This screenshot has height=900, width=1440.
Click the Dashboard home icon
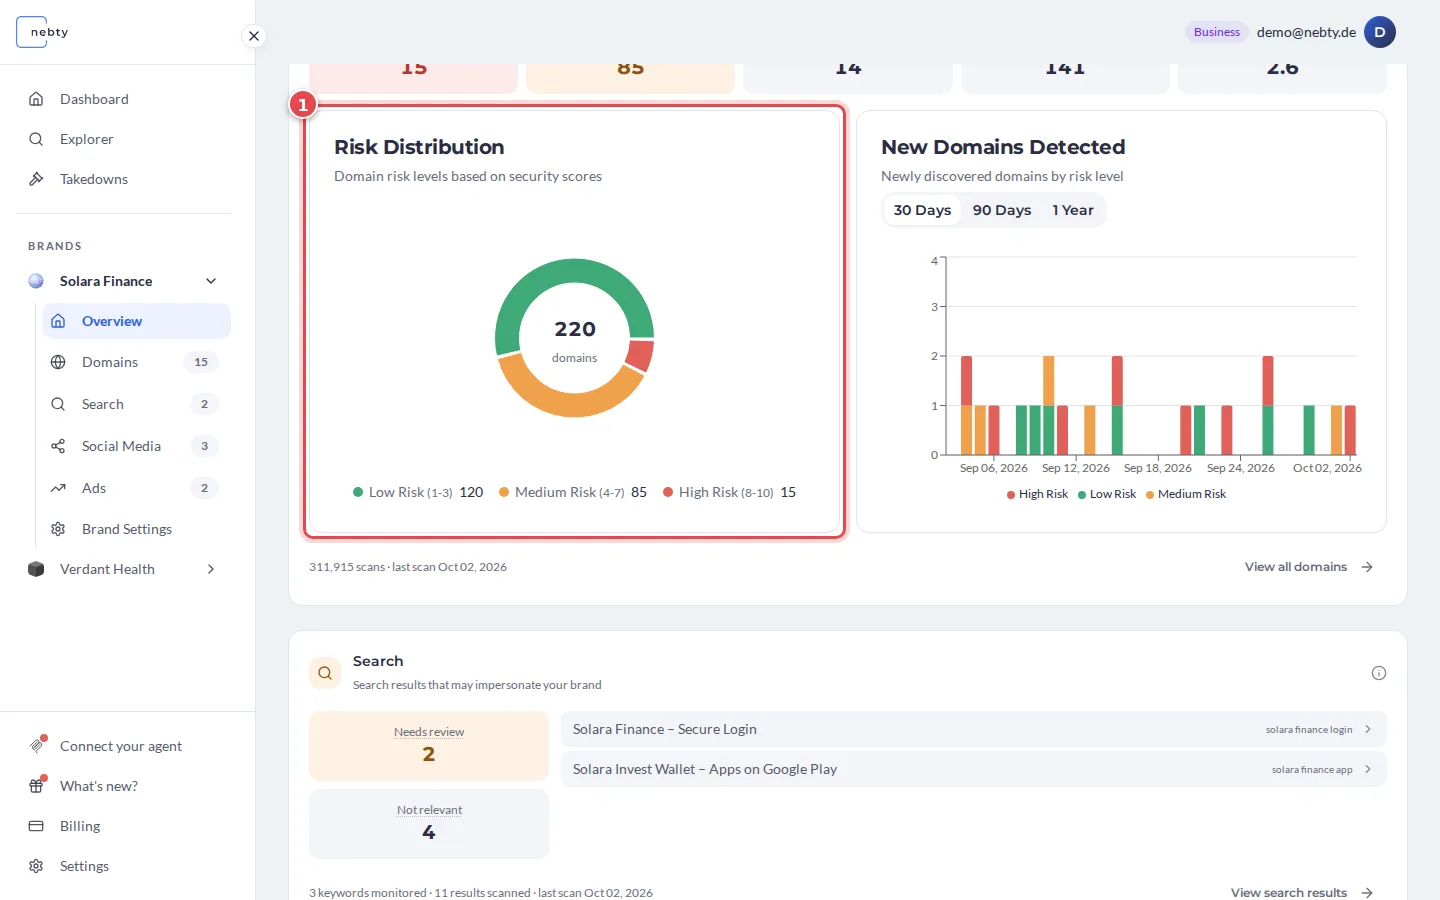(36, 99)
